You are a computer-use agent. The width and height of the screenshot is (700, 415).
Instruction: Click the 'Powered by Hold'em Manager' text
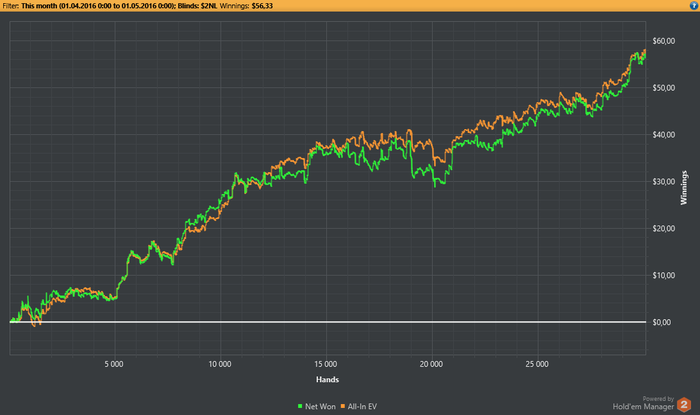coord(643,403)
